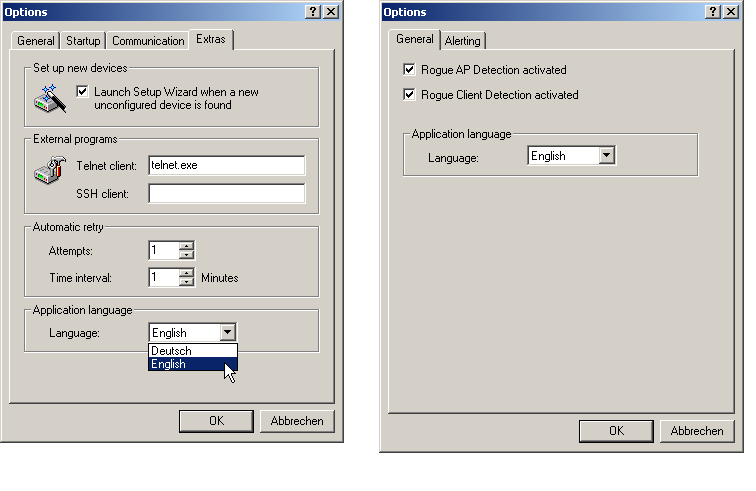Increase the Attempts value with up arrow
The image size is (756, 491).
(x=186, y=246)
